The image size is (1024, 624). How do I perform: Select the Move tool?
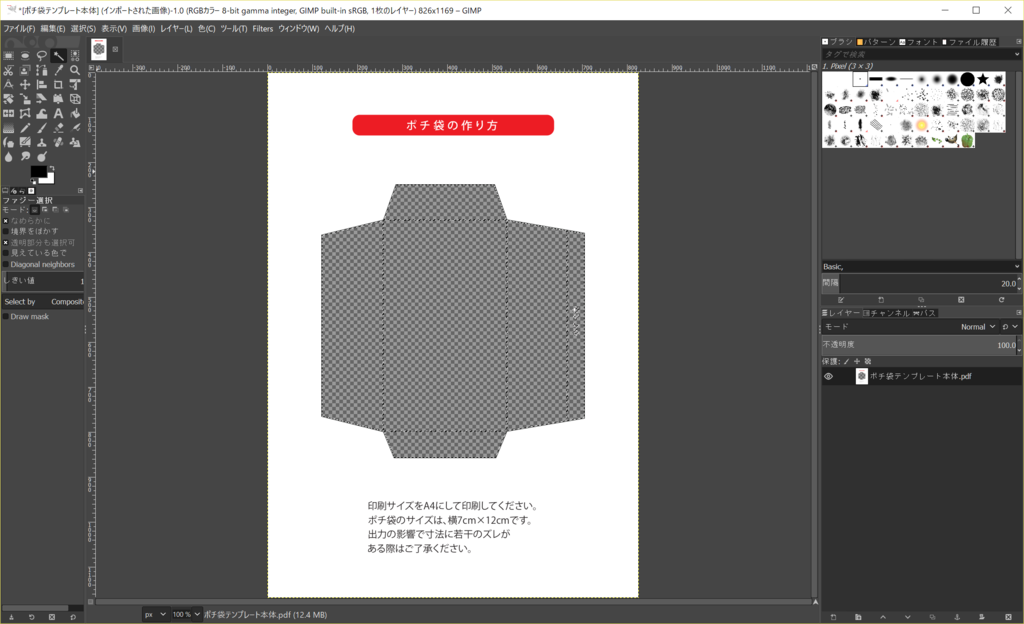point(24,84)
